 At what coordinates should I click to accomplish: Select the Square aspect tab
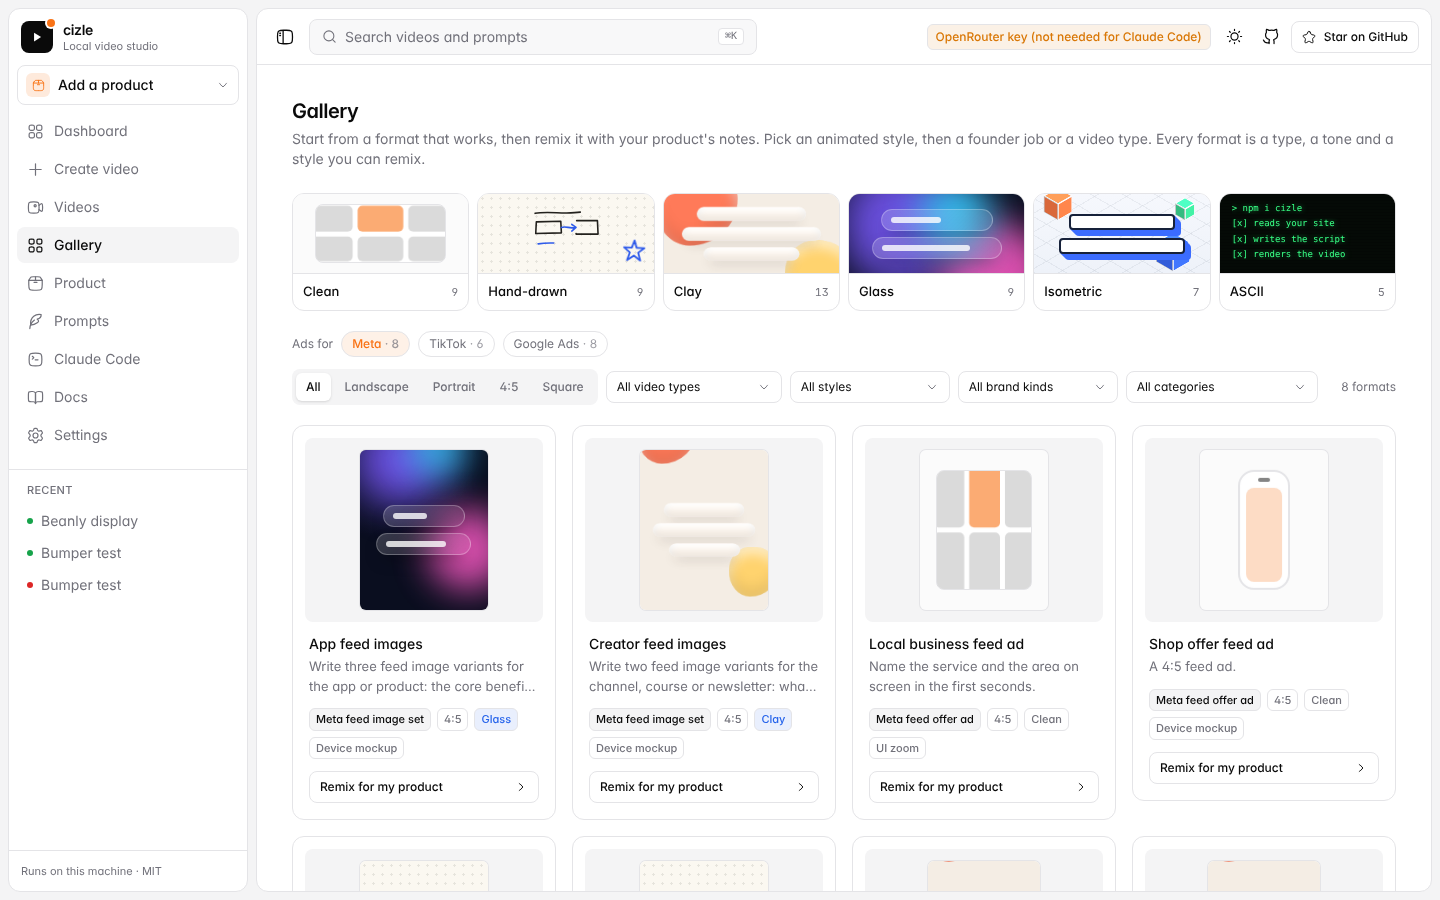(563, 387)
